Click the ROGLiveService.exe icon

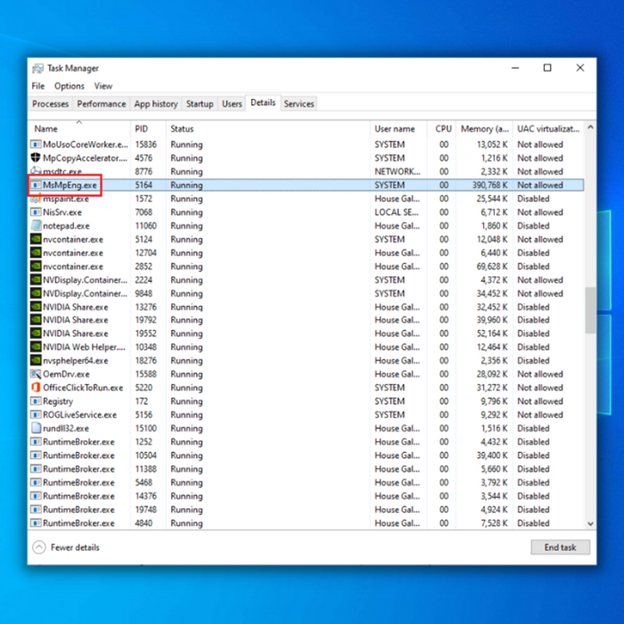[36, 415]
